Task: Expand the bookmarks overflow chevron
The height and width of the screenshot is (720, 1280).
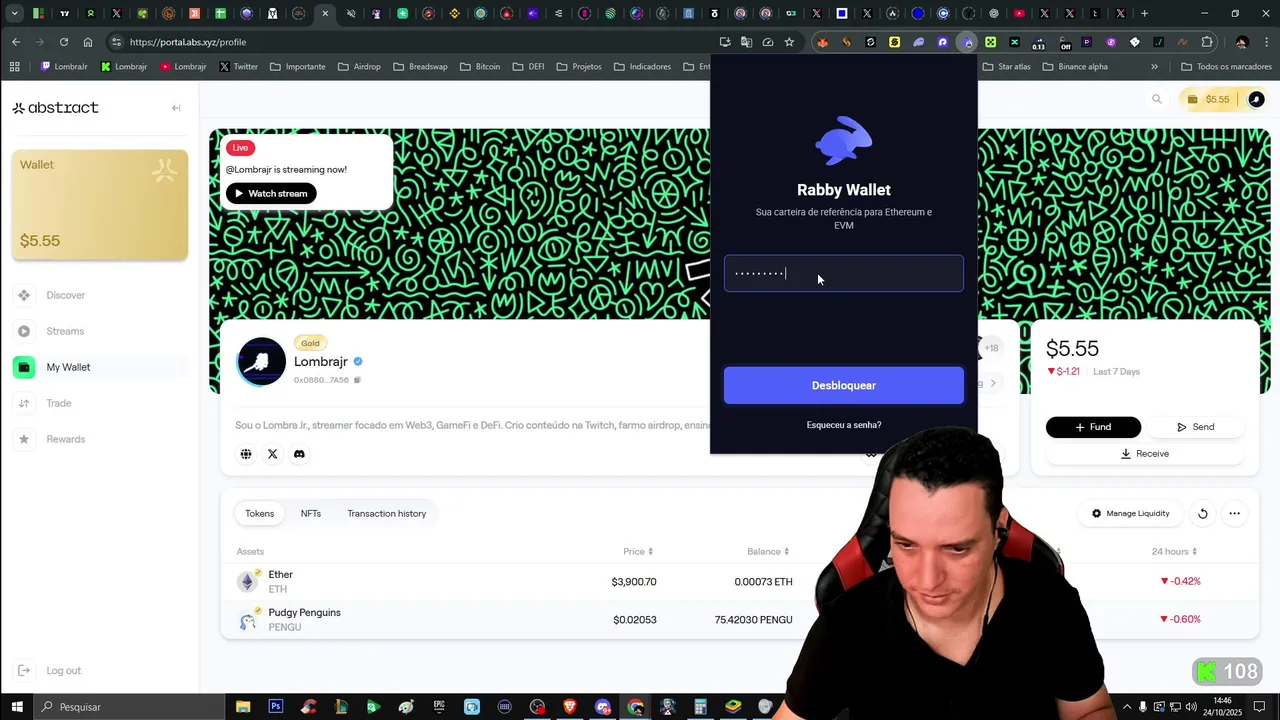Action: [1154, 67]
